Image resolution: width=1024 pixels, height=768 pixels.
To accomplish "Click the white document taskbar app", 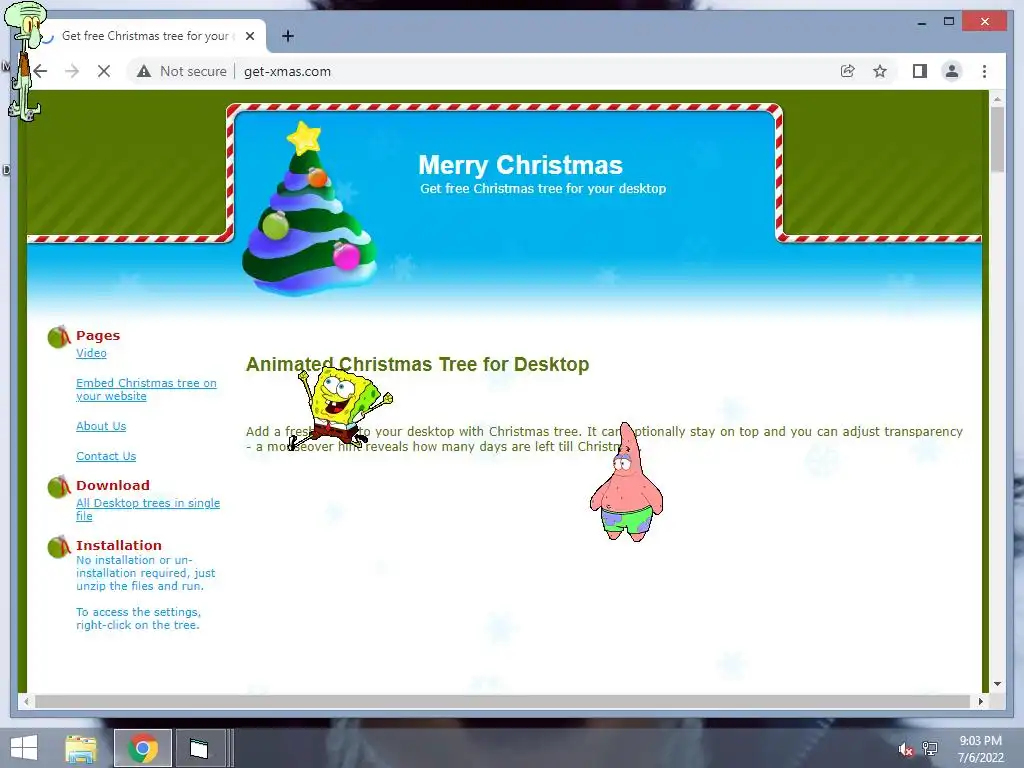I will 199,748.
